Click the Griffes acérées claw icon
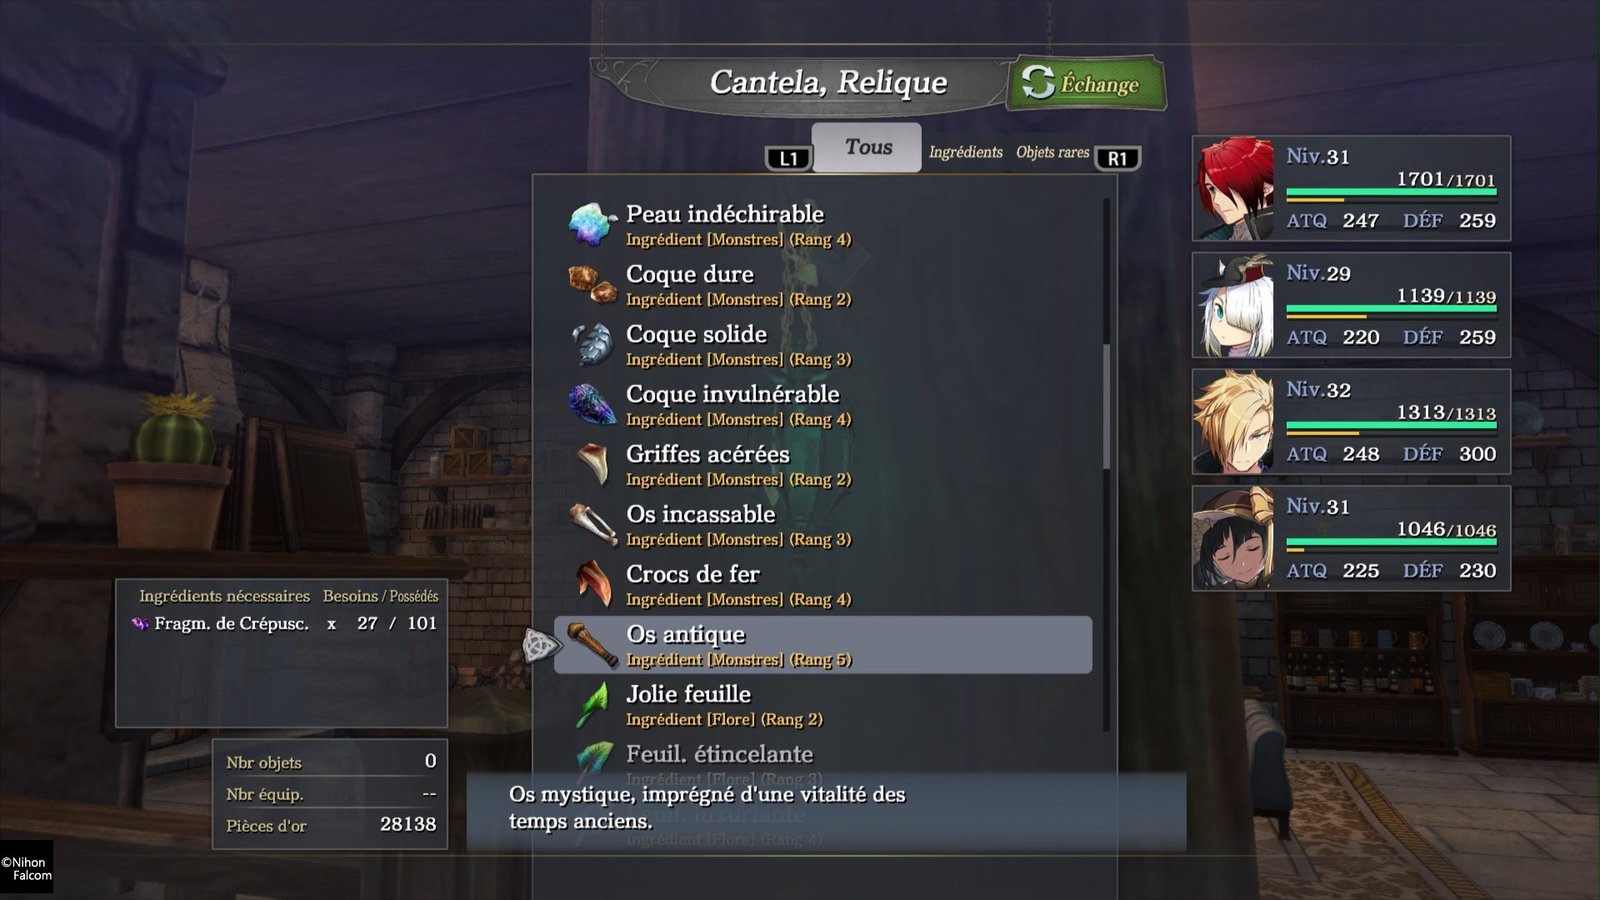1600x900 pixels. (594, 464)
